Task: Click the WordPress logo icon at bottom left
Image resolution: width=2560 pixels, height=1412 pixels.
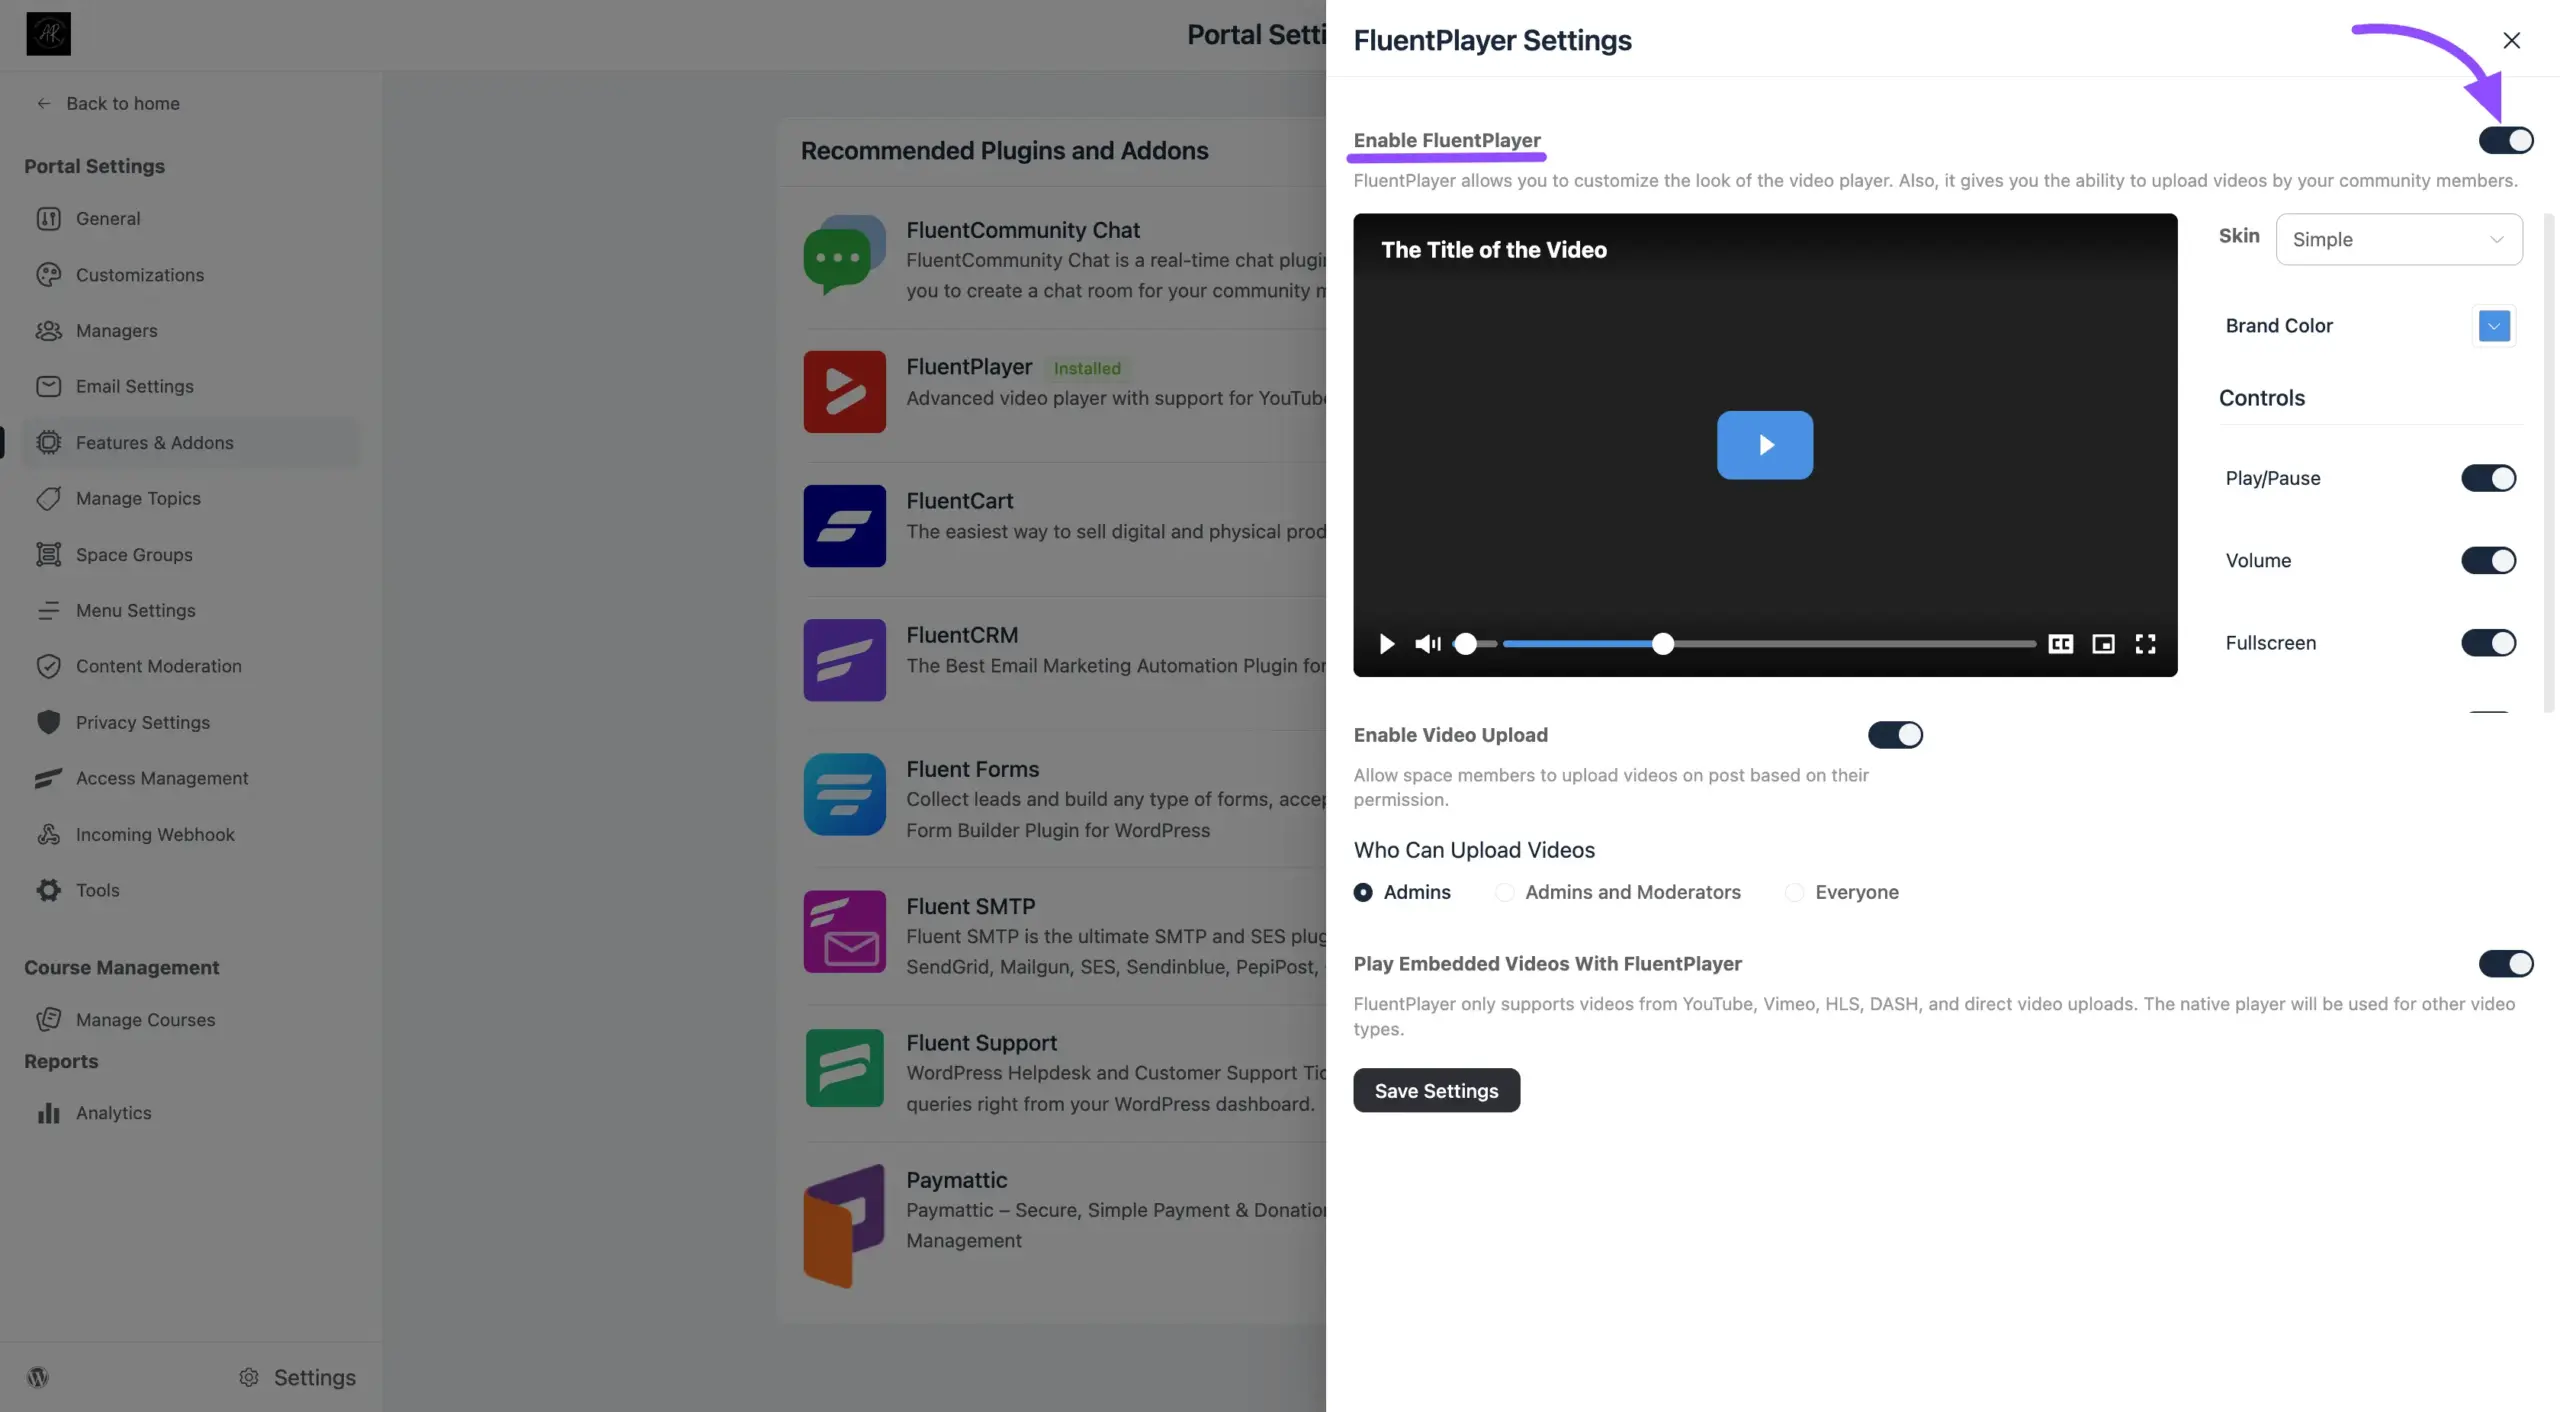Action: (x=38, y=1377)
